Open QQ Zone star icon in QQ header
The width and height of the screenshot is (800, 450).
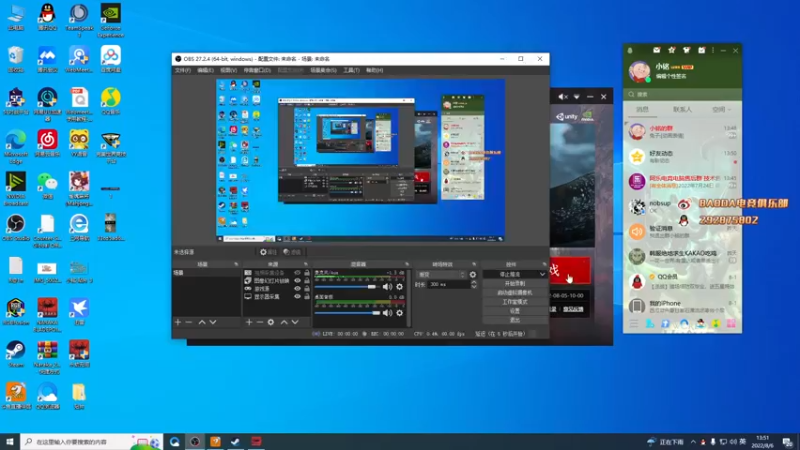coord(671,50)
